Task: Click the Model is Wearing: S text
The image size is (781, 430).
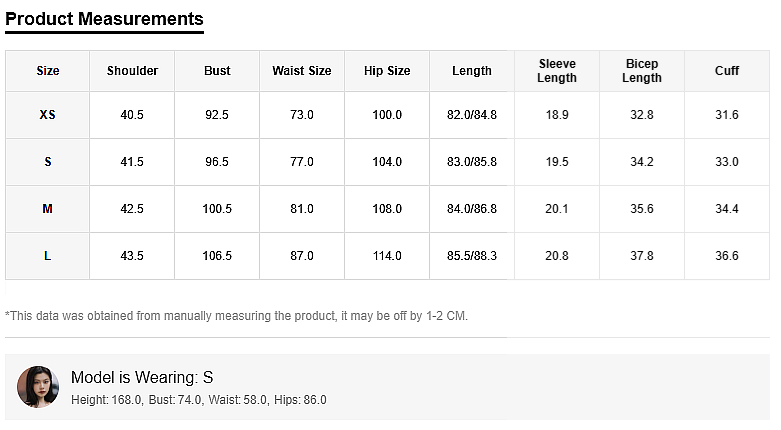Action: coord(142,377)
